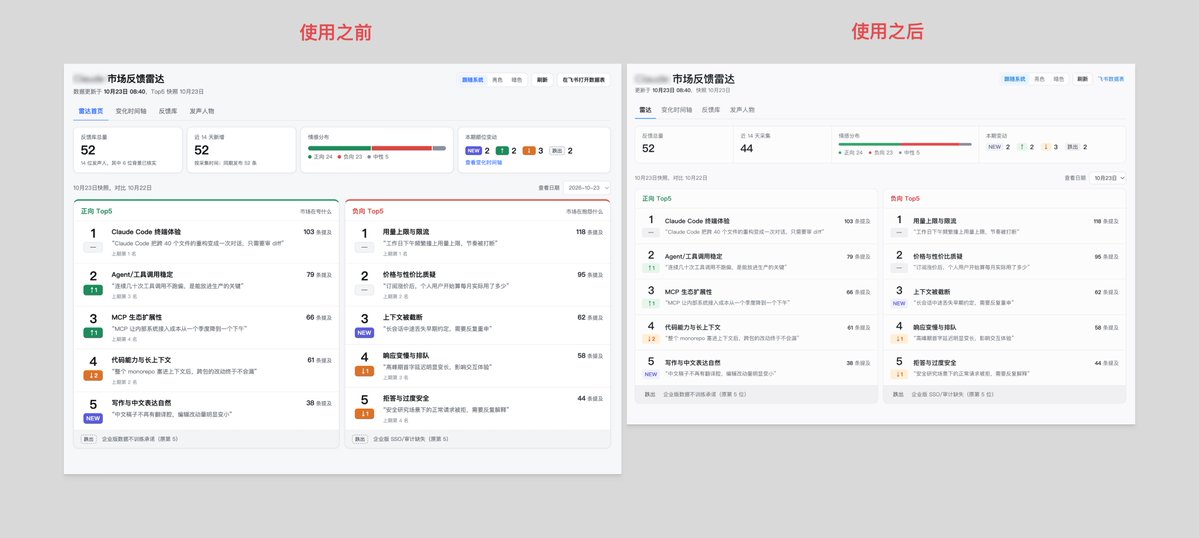Click 近 14 天采集 44 card in 使用之后 panel
Image resolution: width=1199 pixels, height=538 pixels.
click(x=781, y=144)
